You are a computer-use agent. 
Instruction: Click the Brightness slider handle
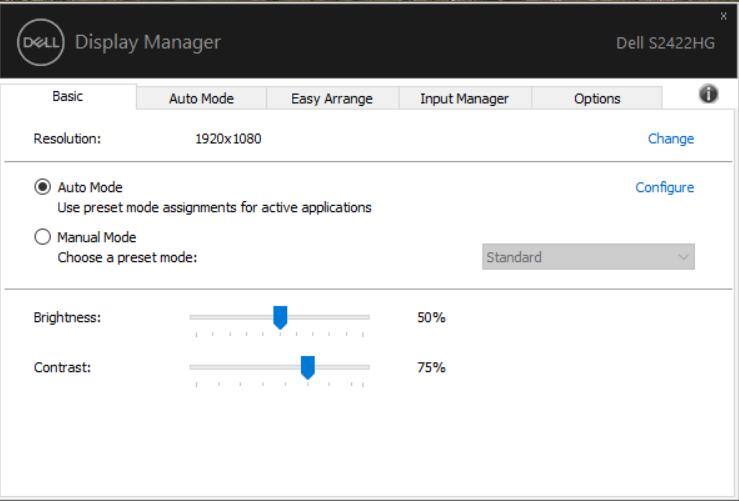coord(280,317)
